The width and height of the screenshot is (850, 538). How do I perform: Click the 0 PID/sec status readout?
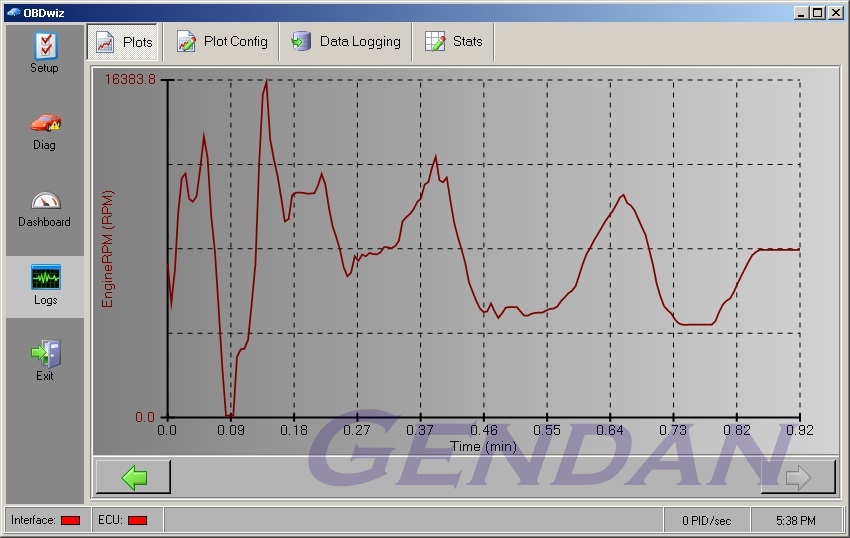pyautogui.click(x=707, y=520)
